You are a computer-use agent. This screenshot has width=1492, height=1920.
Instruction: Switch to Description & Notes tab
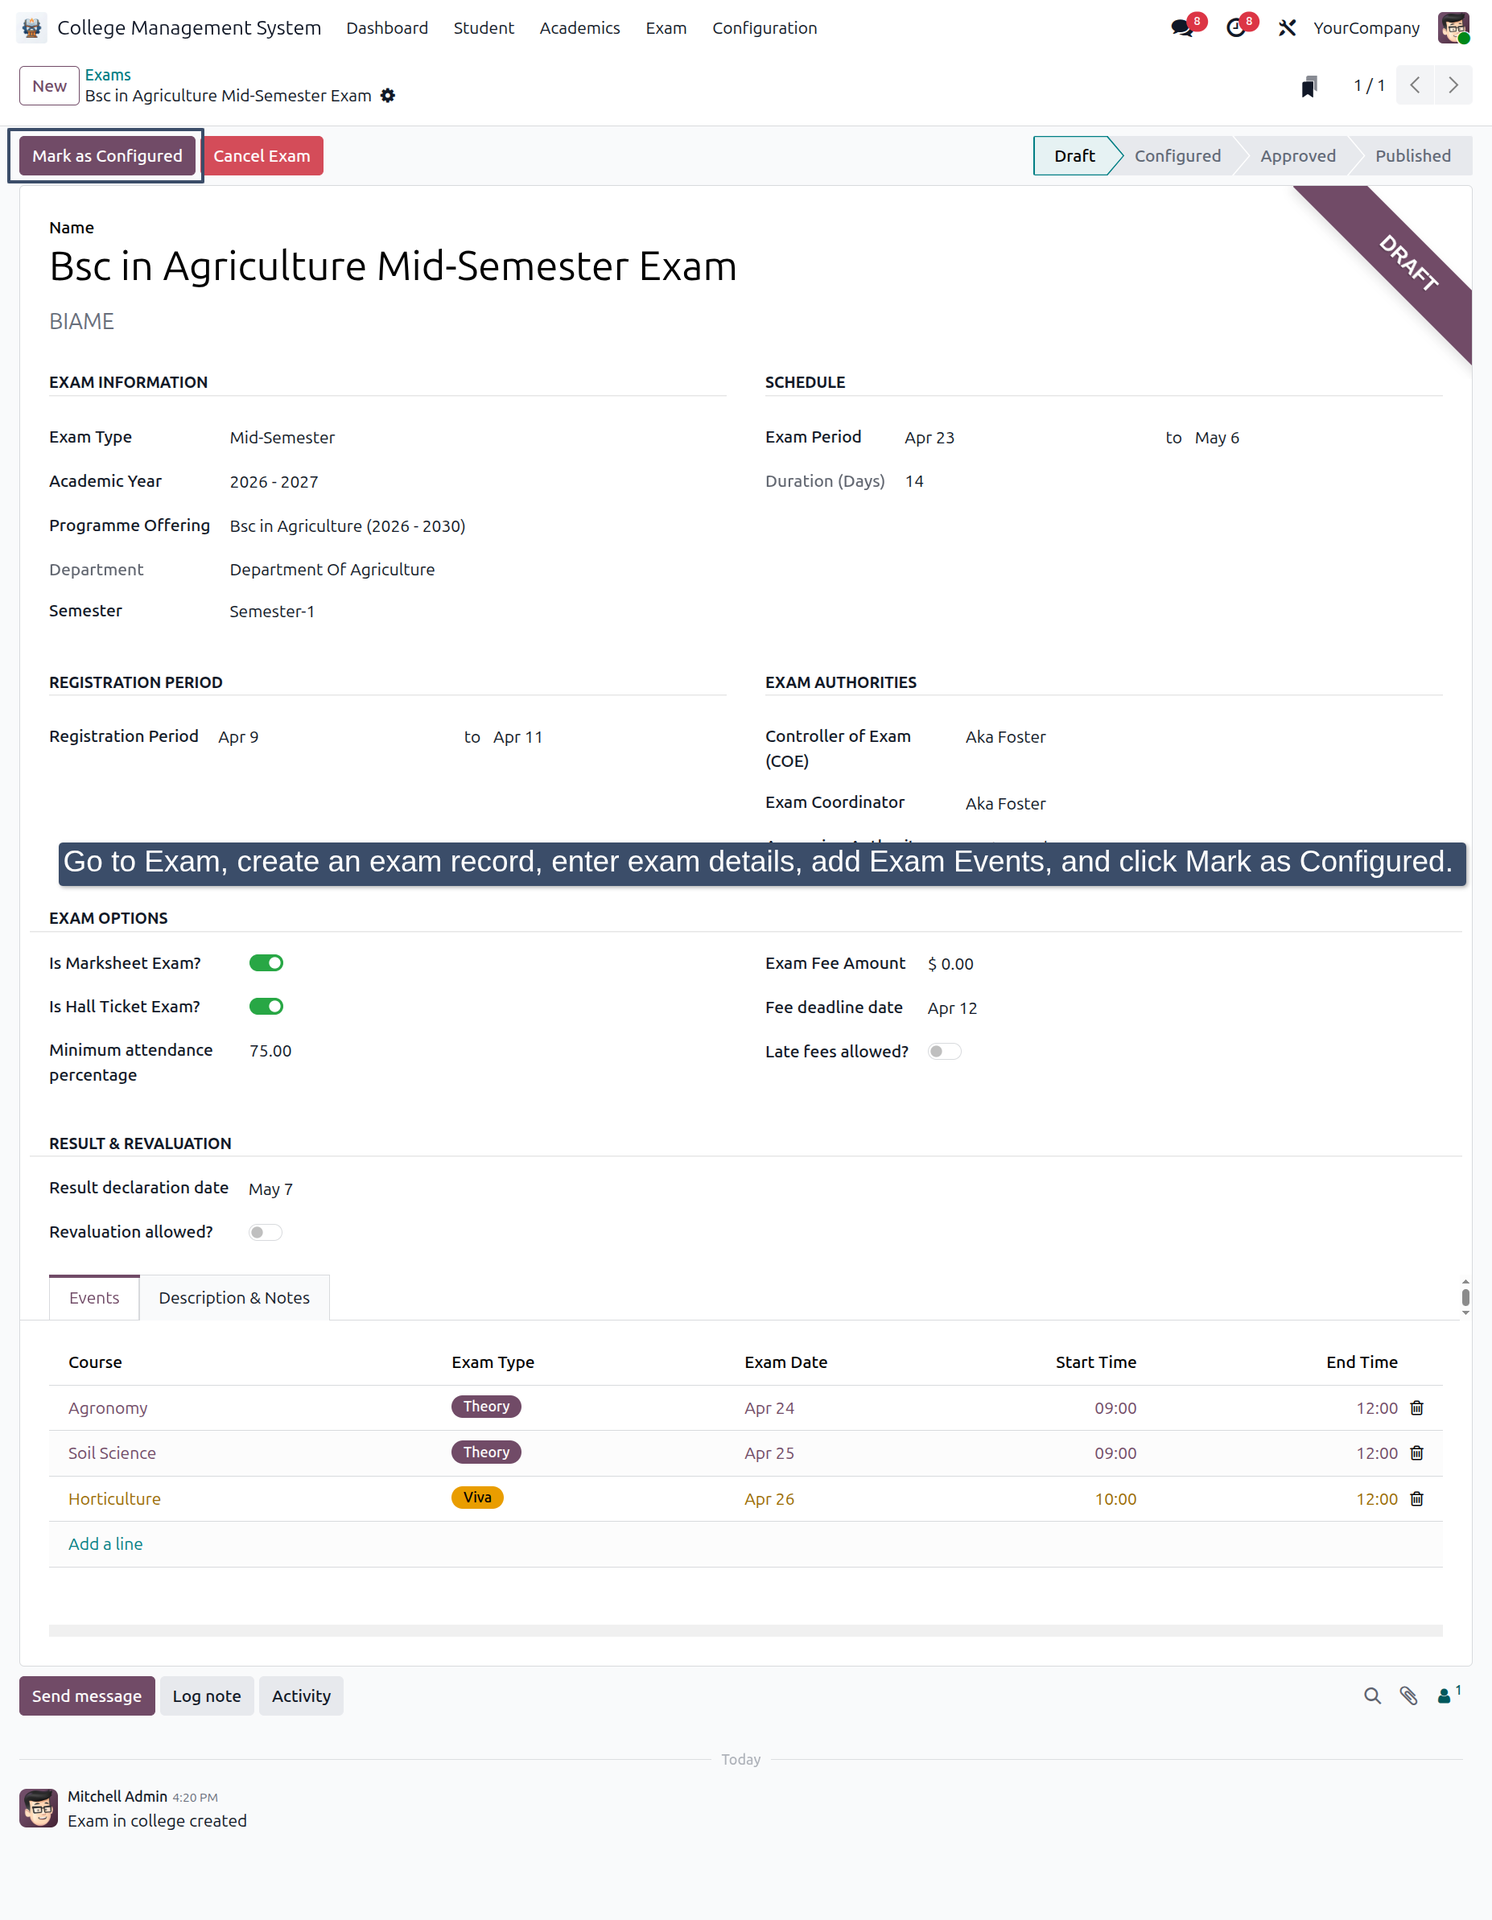click(234, 1298)
